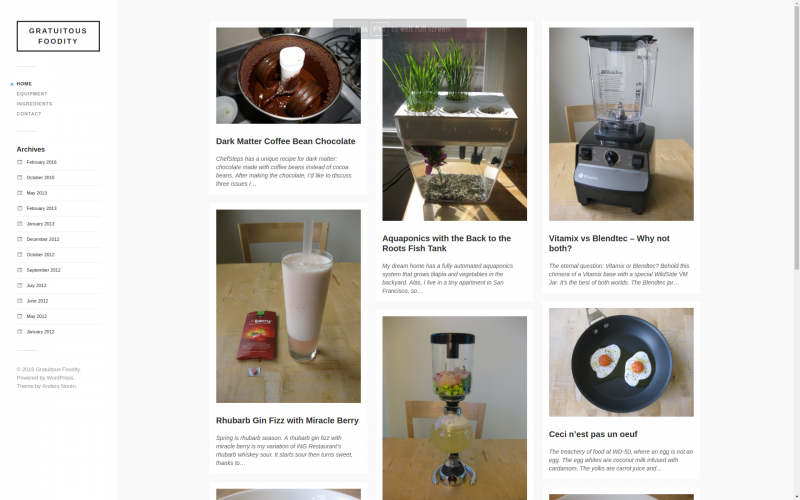Select the Home navigation item
The height and width of the screenshot is (500, 800).
point(24,84)
